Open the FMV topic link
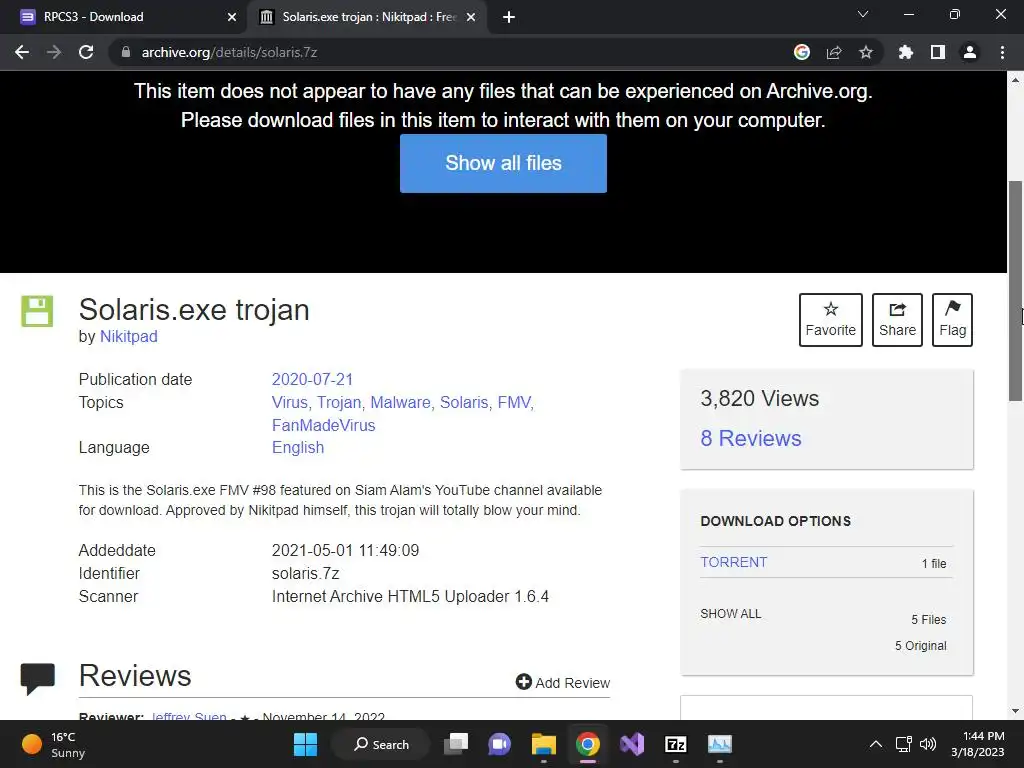The height and width of the screenshot is (768, 1024). 514,402
